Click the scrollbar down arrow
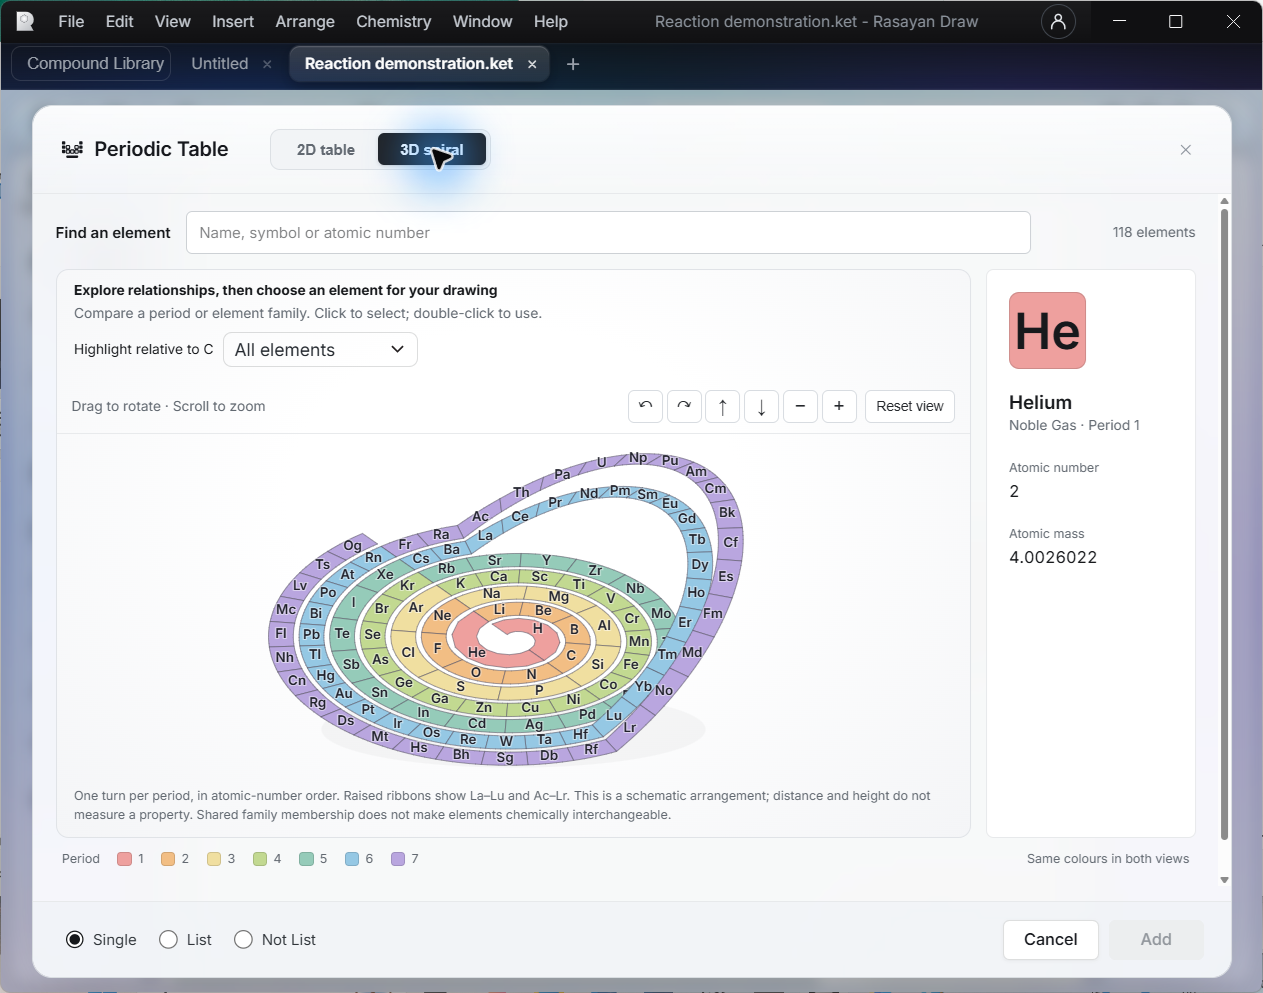The width and height of the screenshot is (1263, 993). click(x=1224, y=880)
